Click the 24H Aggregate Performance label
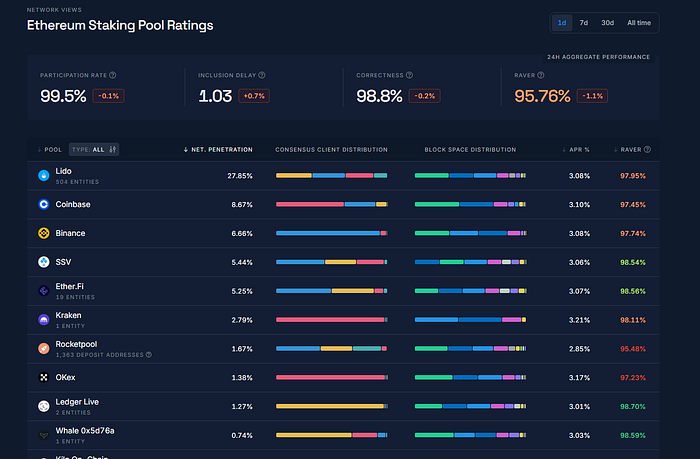This screenshot has width=700, height=459. [x=598, y=57]
